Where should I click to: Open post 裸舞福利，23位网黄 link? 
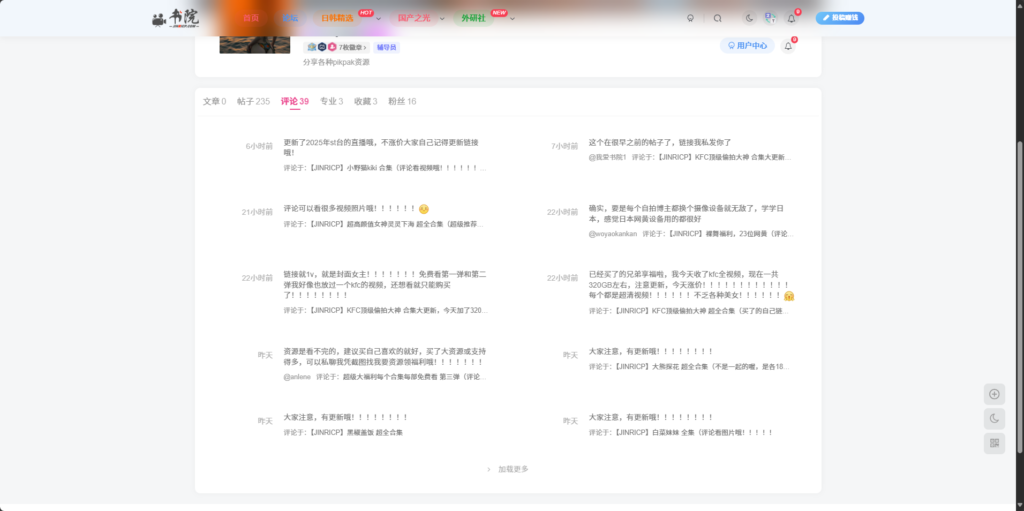(x=731, y=234)
